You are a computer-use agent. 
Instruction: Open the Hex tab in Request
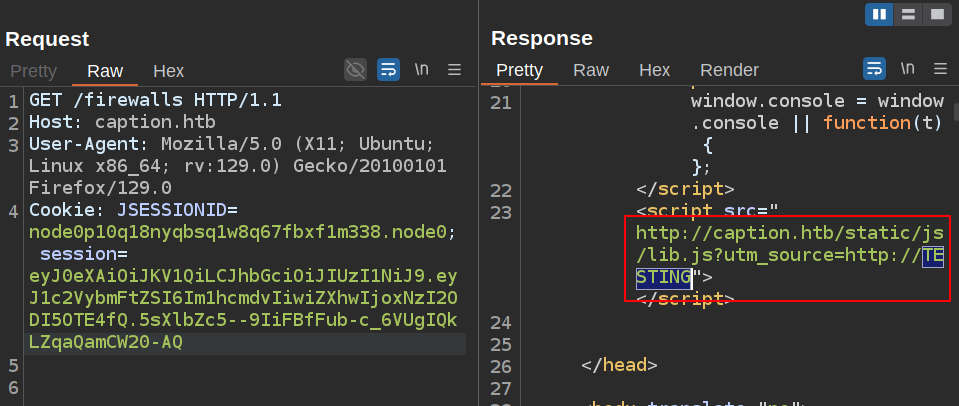click(x=168, y=71)
